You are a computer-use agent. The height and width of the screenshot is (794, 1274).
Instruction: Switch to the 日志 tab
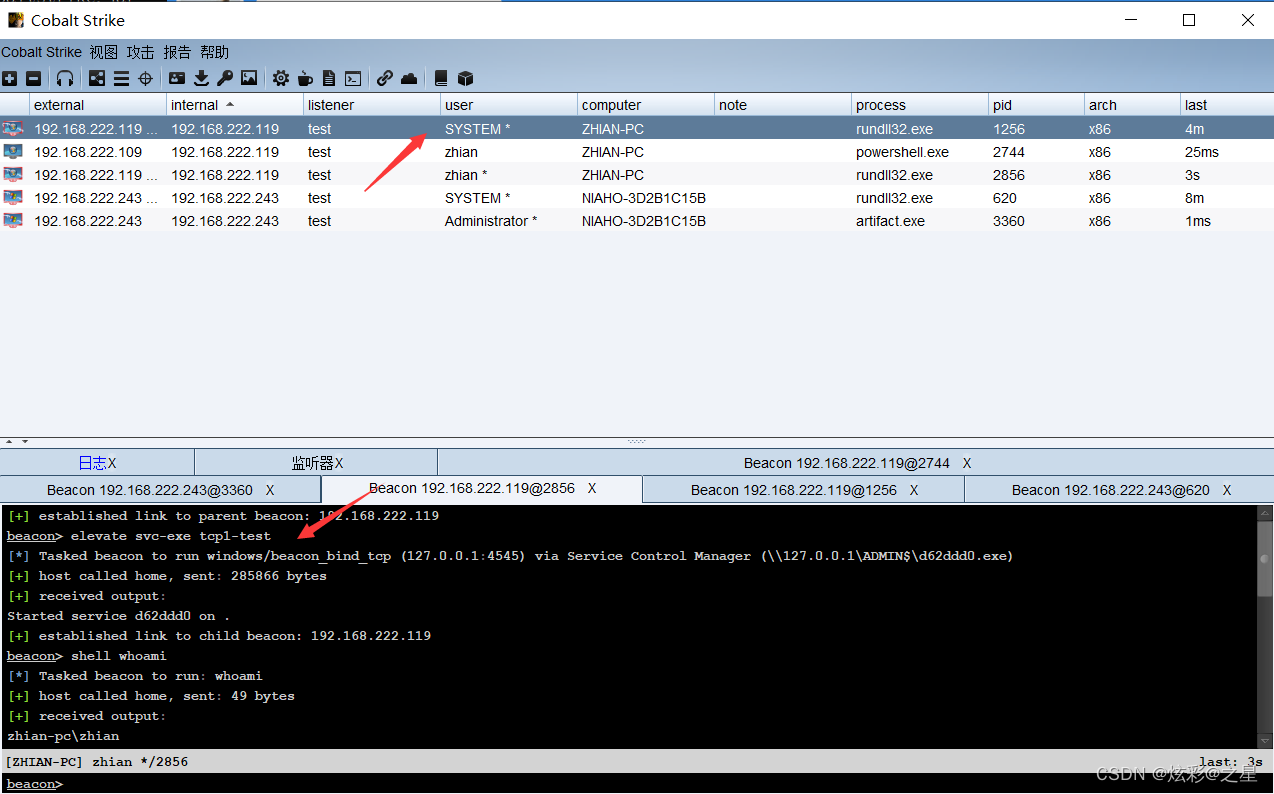click(97, 463)
